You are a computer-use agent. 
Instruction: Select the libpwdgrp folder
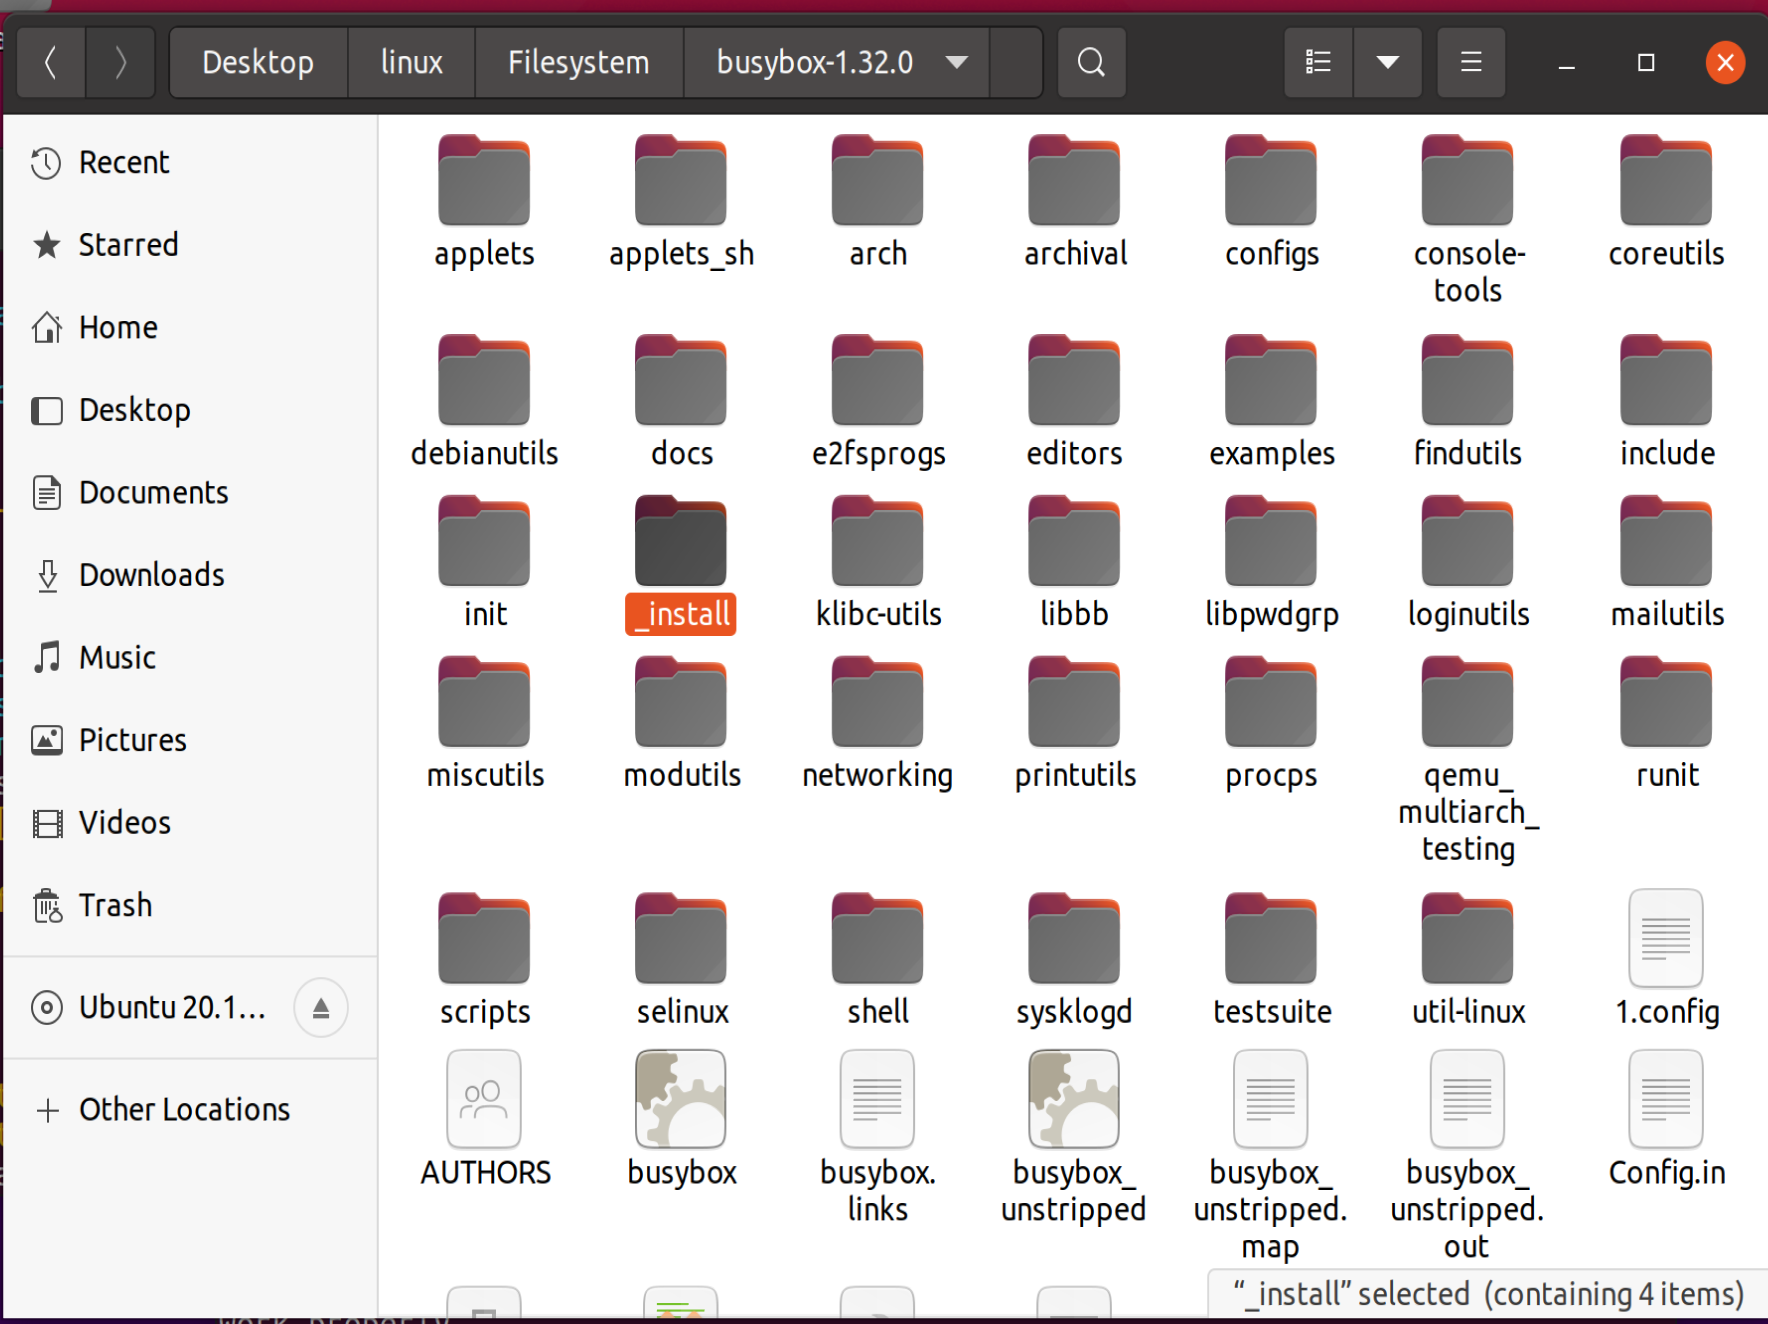click(1272, 562)
